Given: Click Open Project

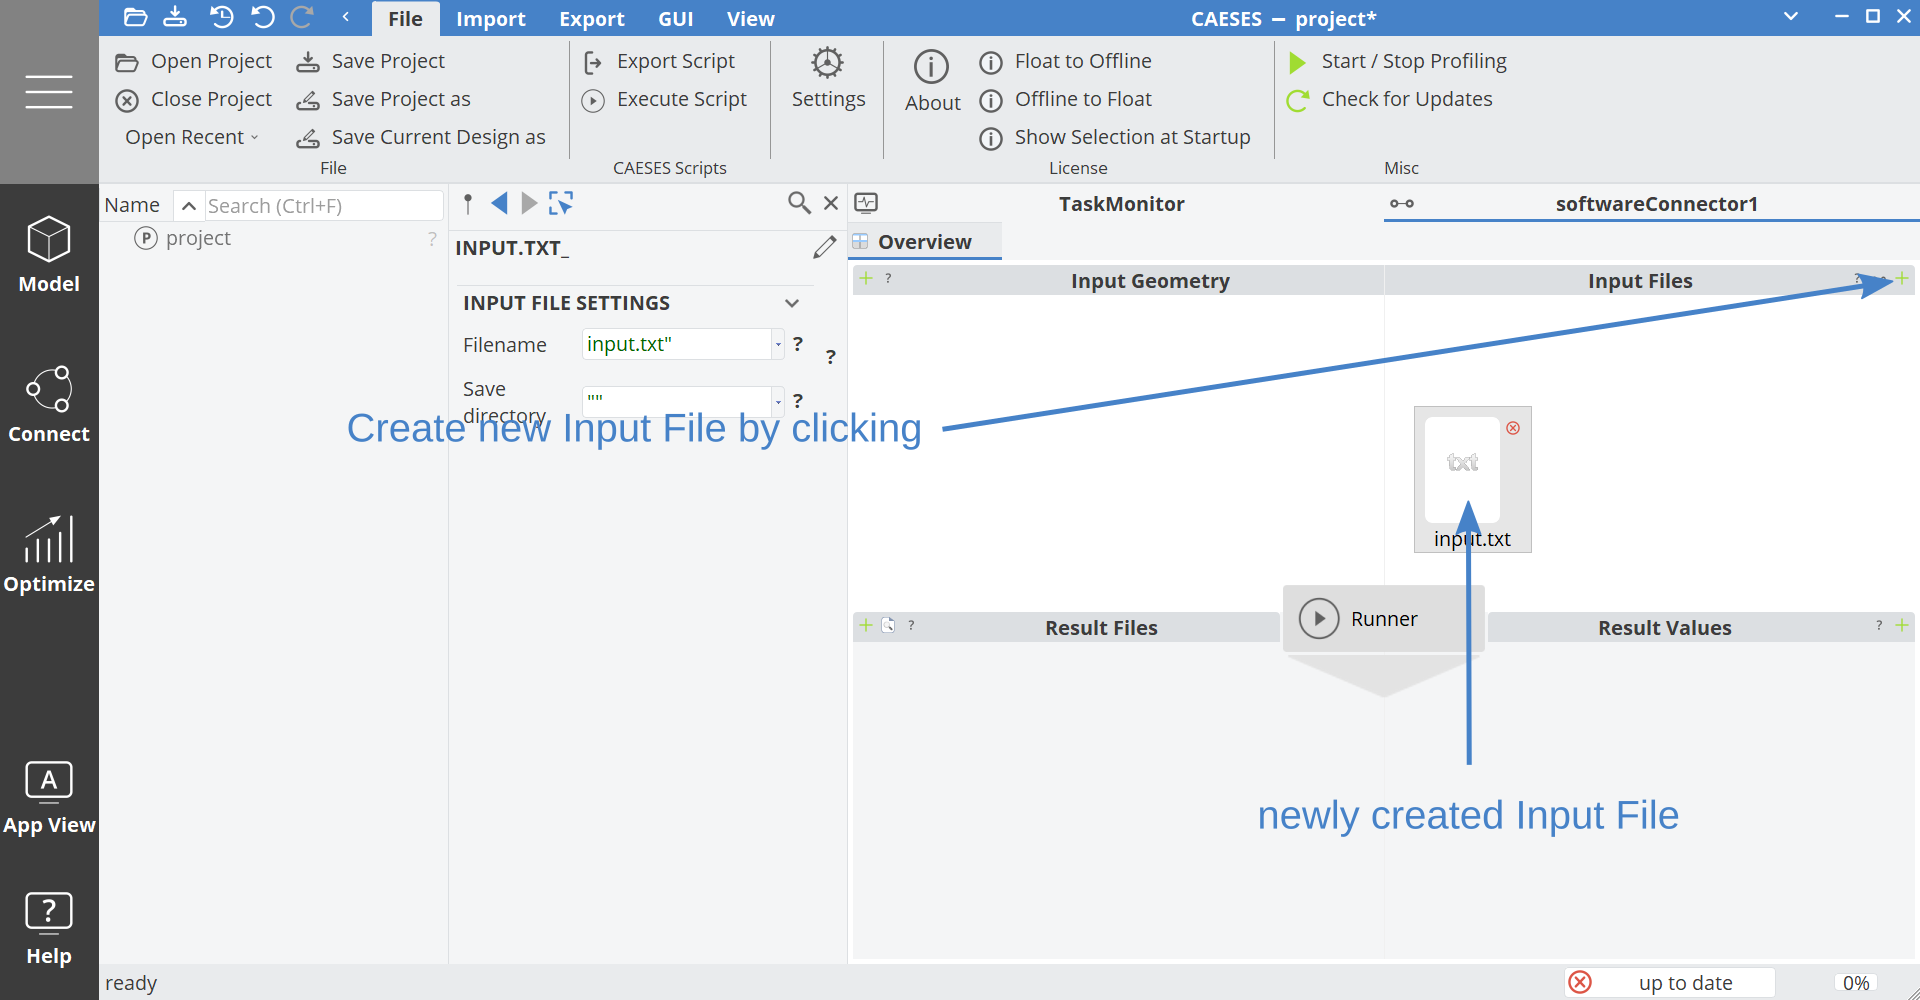Looking at the screenshot, I should pos(193,61).
